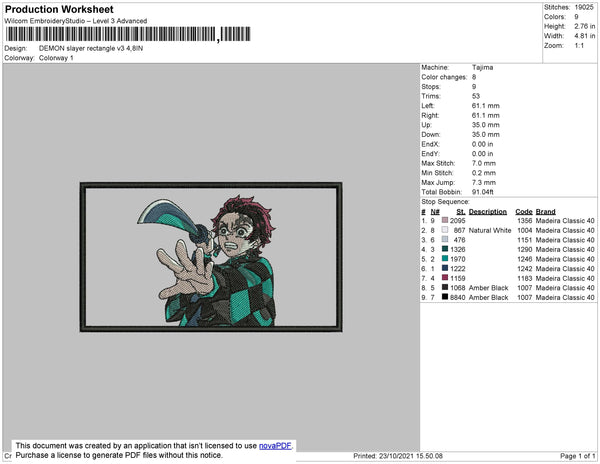This screenshot has width=600, height=464.
Task: Click the 'Up:' label
Action: pos(426,125)
